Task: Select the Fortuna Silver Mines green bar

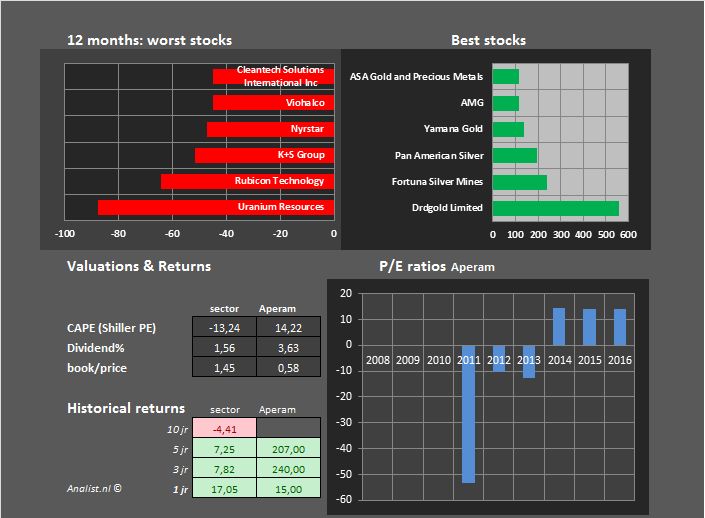Action: 520,182
